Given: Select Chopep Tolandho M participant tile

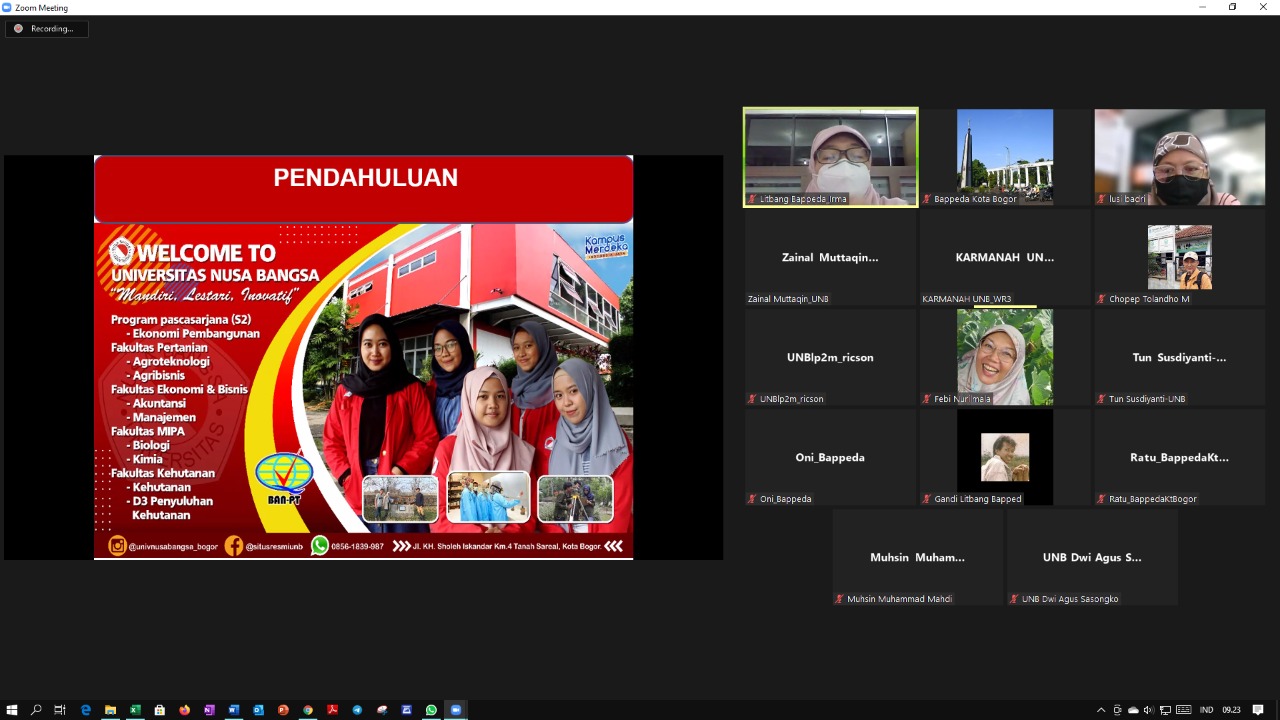Looking at the screenshot, I should (1179, 257).
